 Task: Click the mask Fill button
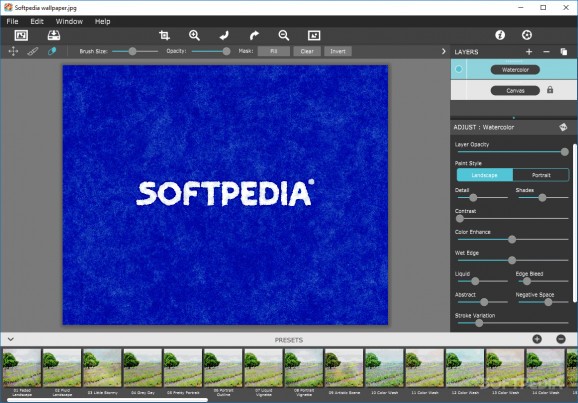[274, 51]
